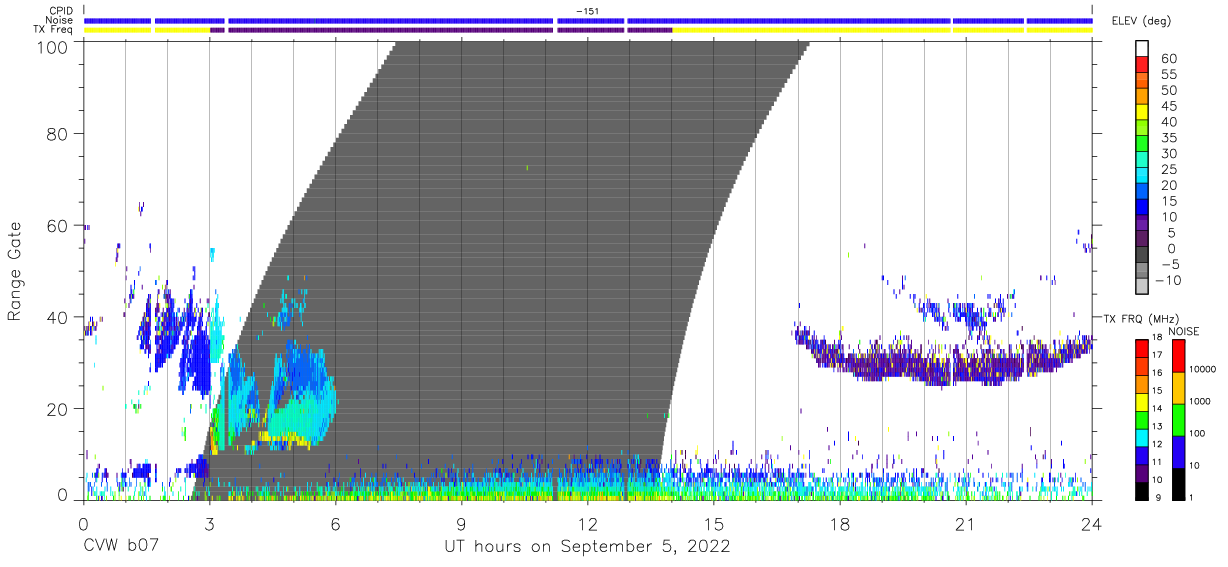Click the 'UT hours on September 5, 2022' title
The width and height of the screenshot is (1228, 567).
tap(587, 547)
